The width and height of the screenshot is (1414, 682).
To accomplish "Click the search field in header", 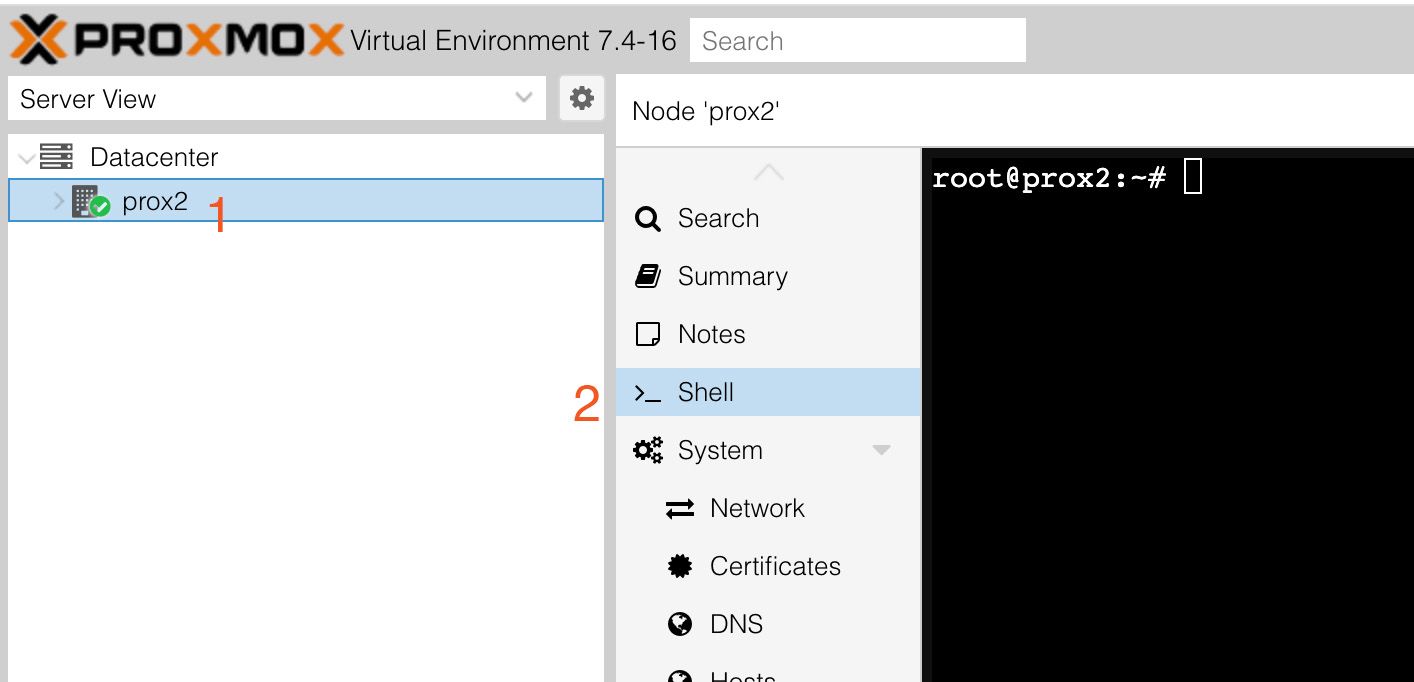I will pos(858,41).
